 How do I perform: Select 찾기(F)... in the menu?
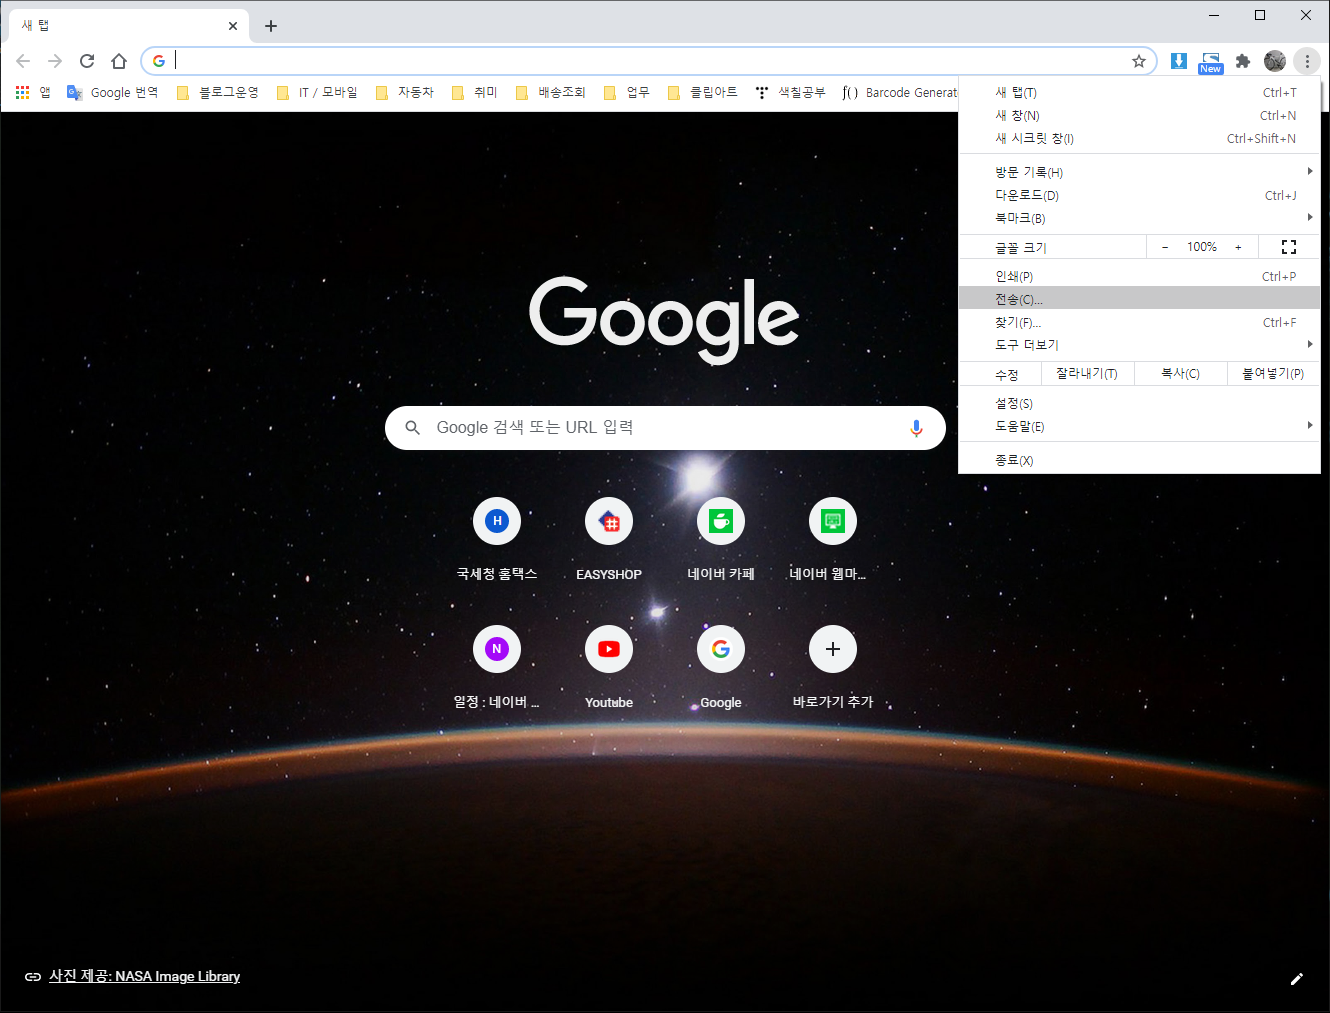tap(1139, 322)
